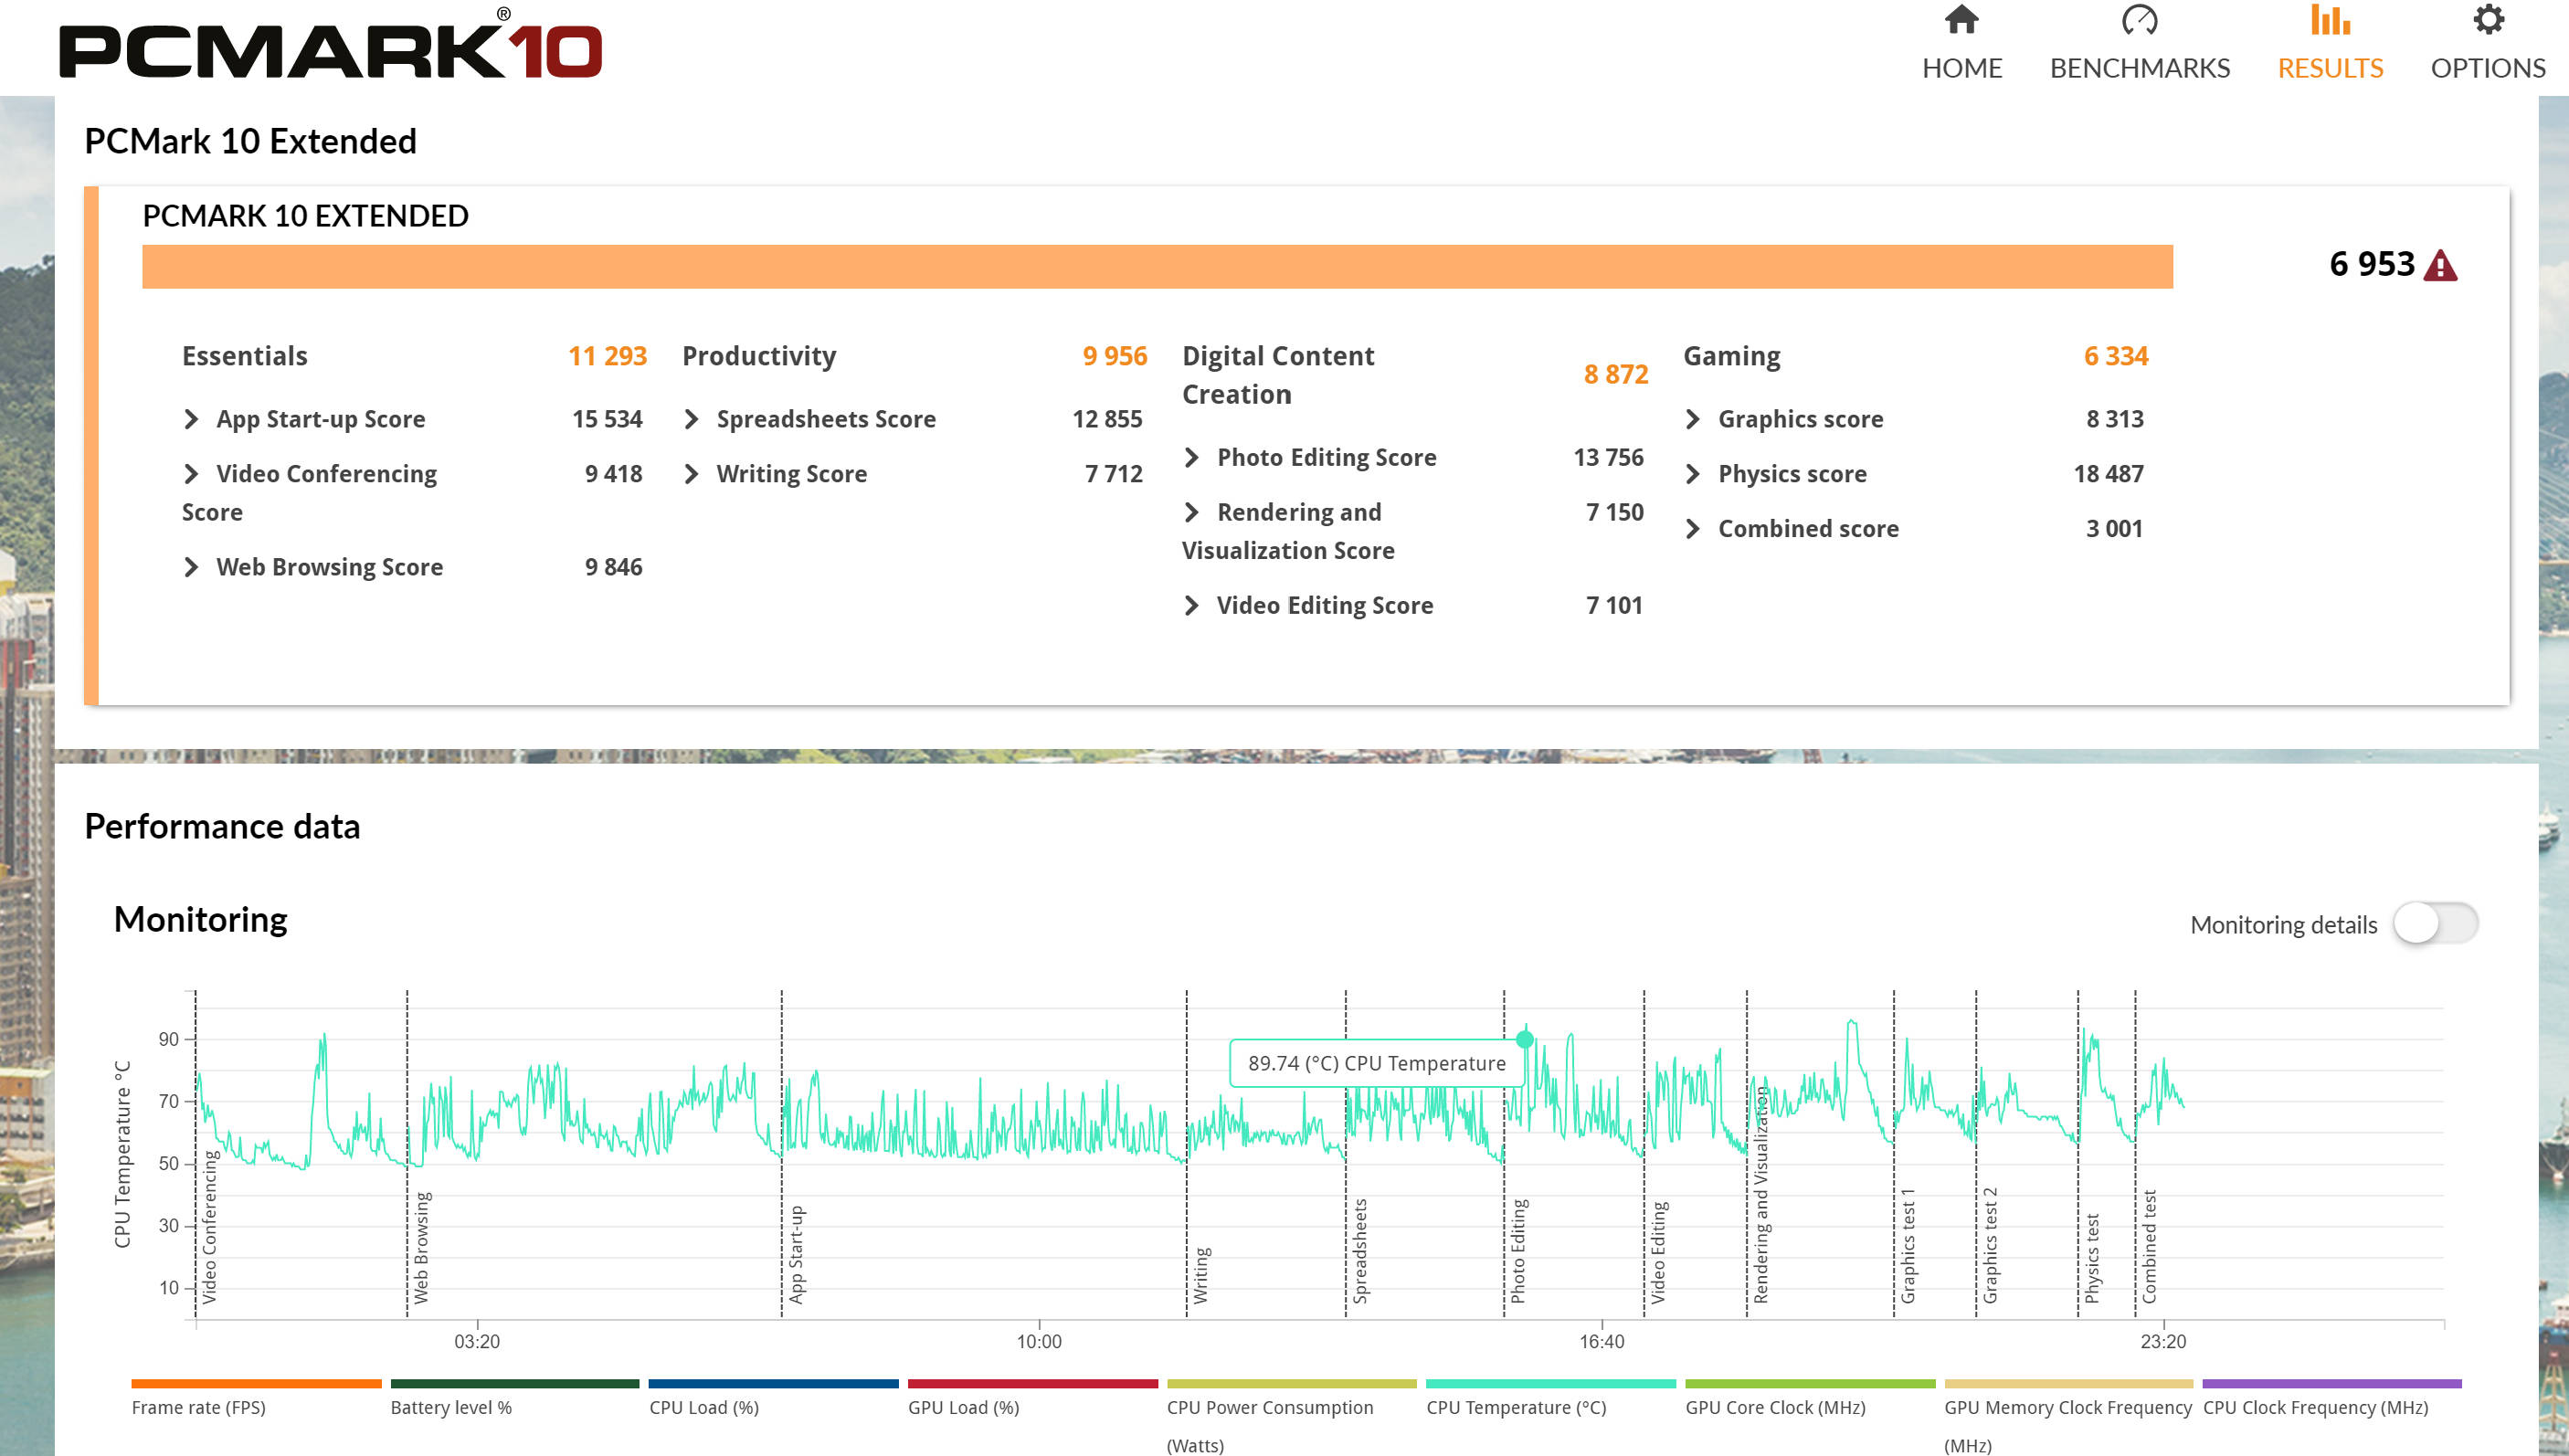Go to the Home icon
2569x1456 pixels.
pyautogui.click(x=1961, y=20)
